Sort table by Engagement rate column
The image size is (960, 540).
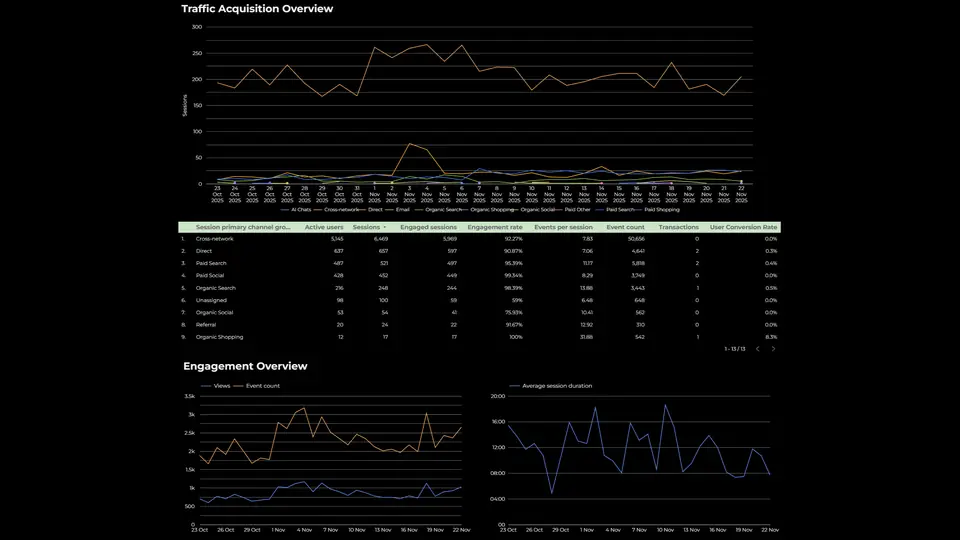(x=495, y=227)
